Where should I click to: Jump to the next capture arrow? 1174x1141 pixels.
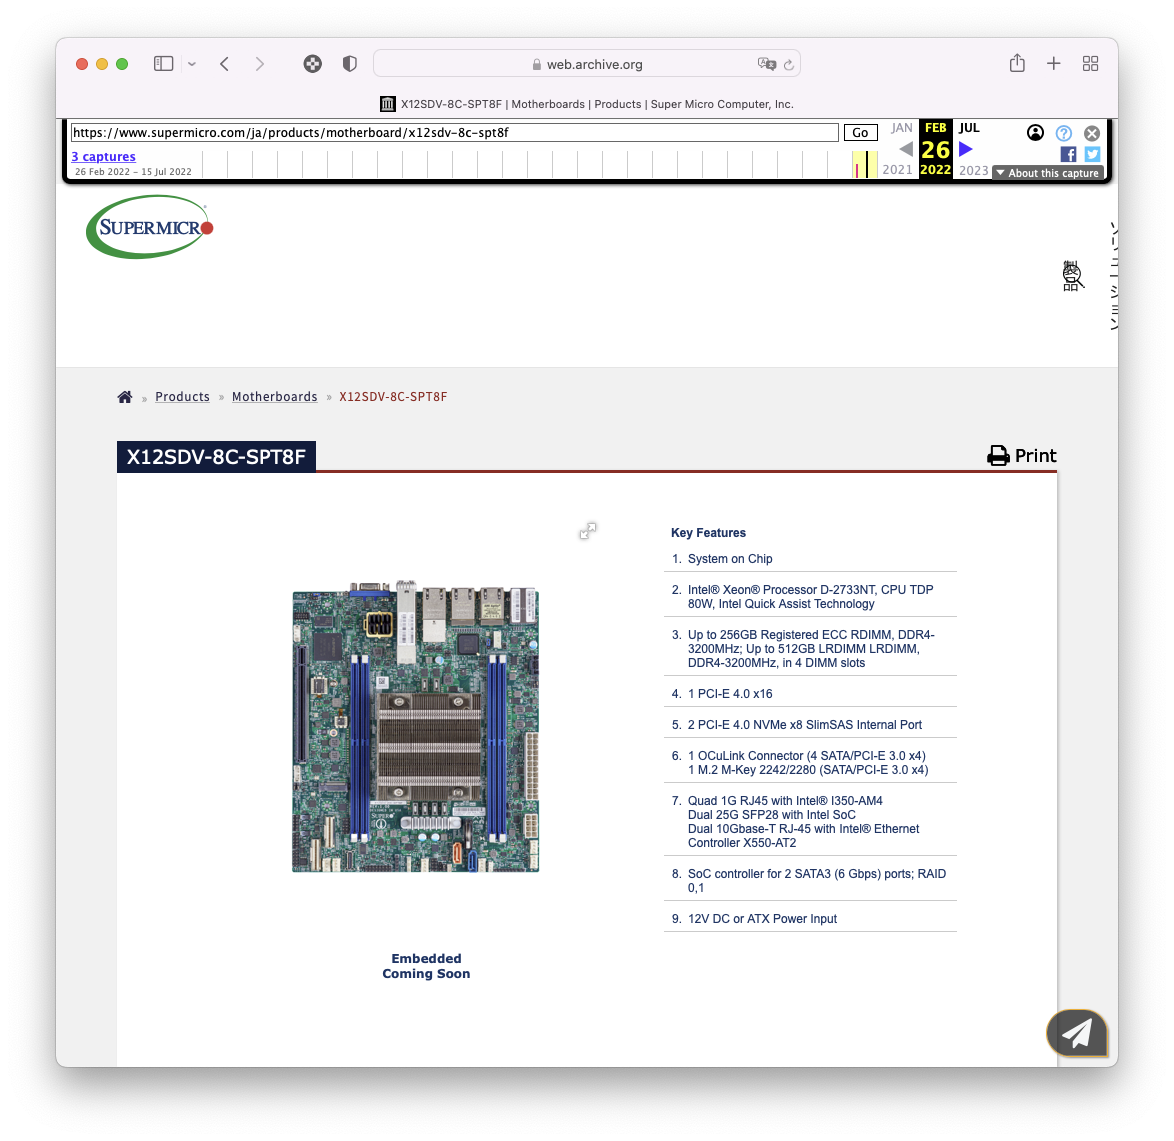point(966,149)
